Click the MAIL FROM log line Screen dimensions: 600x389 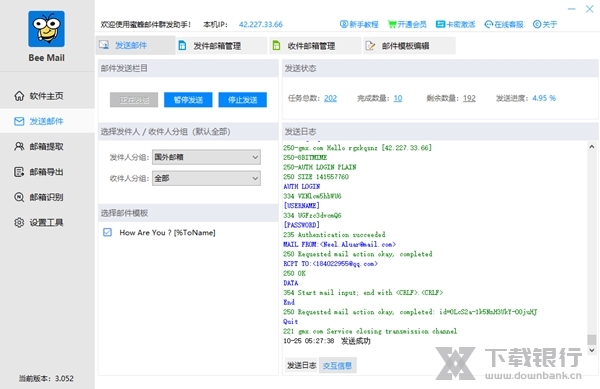click(339, 244)
